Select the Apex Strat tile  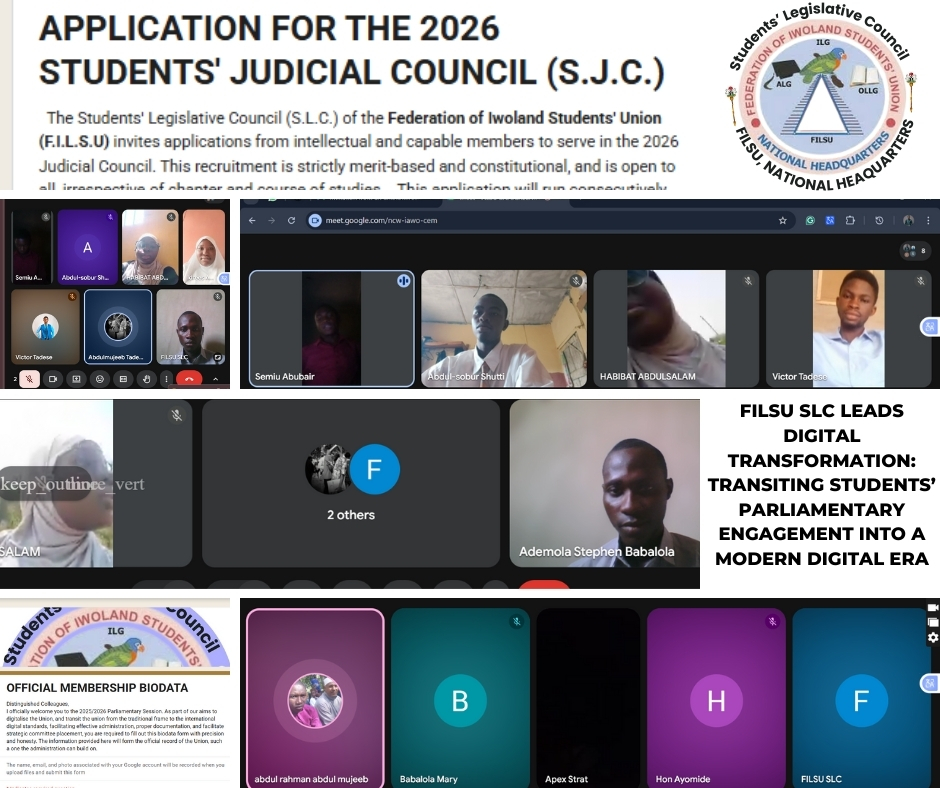pos(588,698)
